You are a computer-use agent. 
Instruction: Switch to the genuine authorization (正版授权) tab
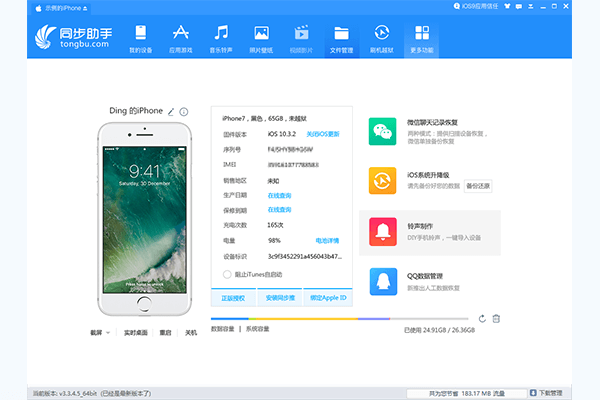tap(233, 297)
